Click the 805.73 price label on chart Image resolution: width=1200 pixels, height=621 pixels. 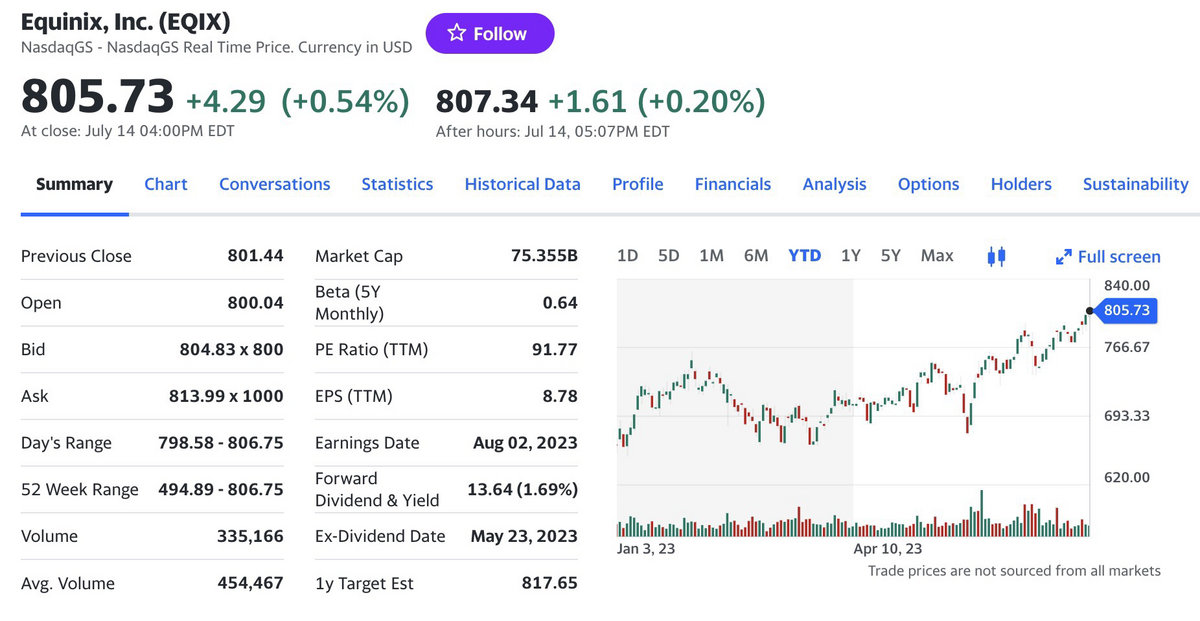[x=1127, y=311]
